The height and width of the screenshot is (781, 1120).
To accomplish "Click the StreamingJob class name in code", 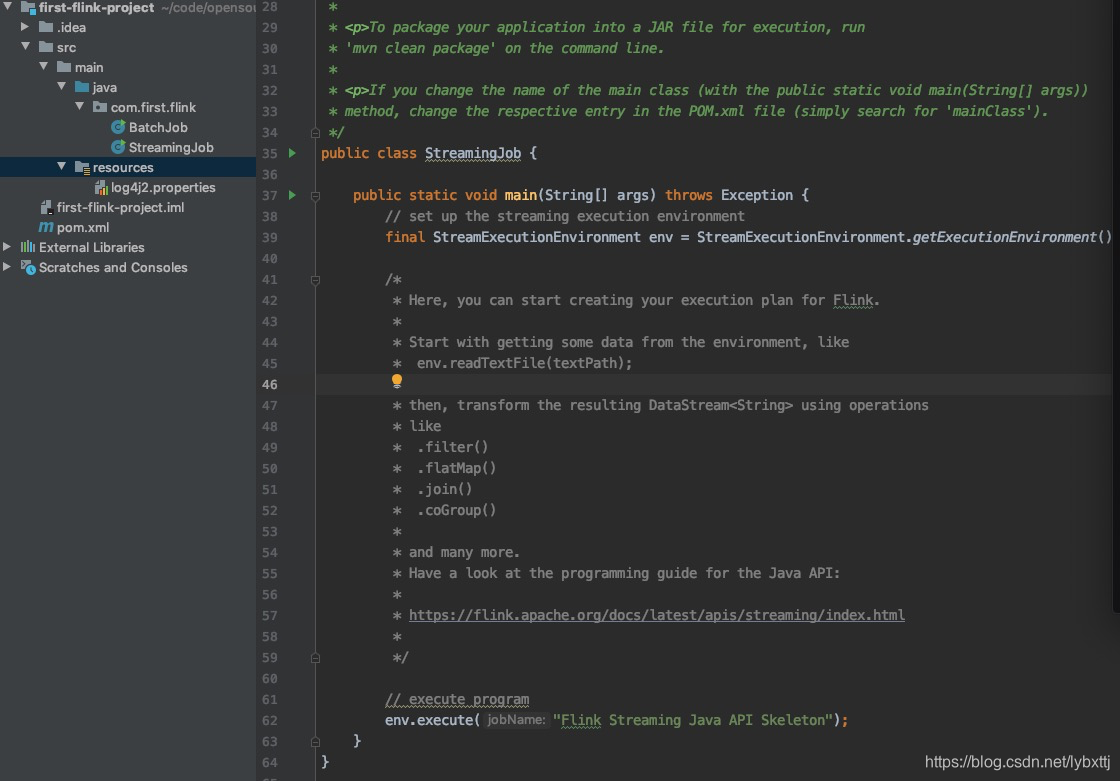I will click(473, 154).
